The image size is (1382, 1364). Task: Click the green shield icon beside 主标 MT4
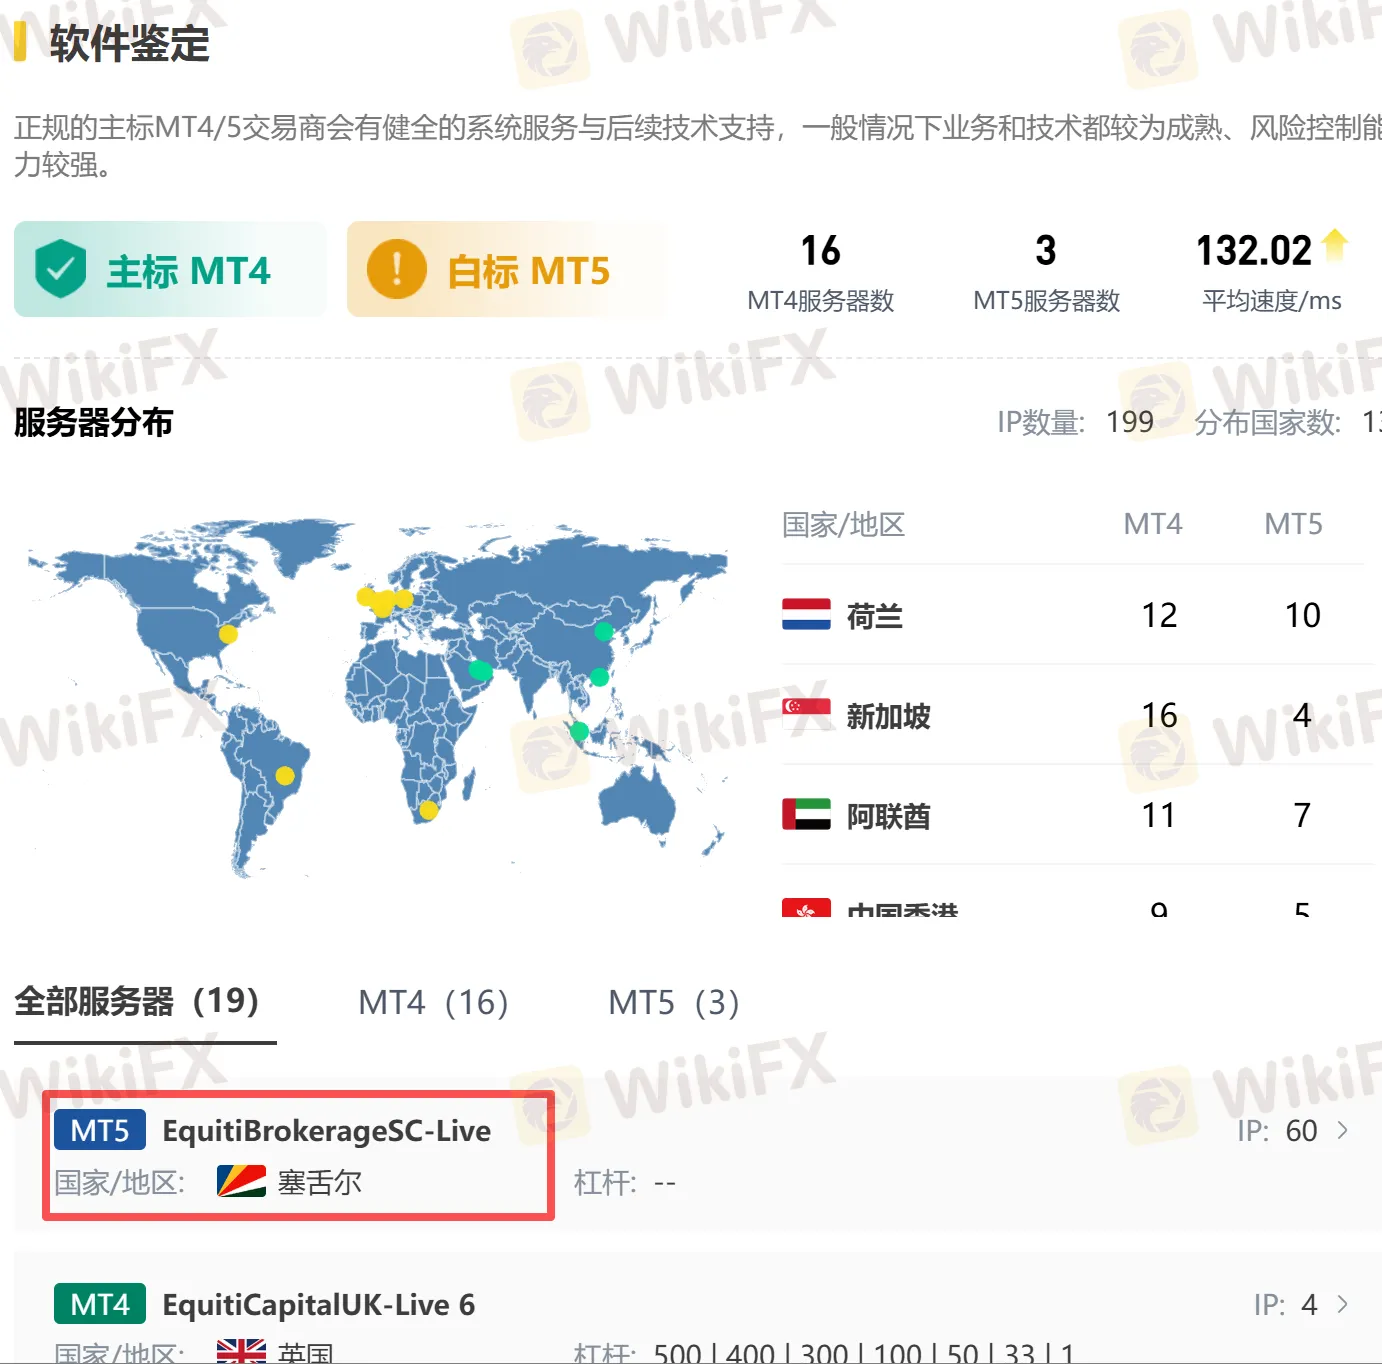[60, 269]
